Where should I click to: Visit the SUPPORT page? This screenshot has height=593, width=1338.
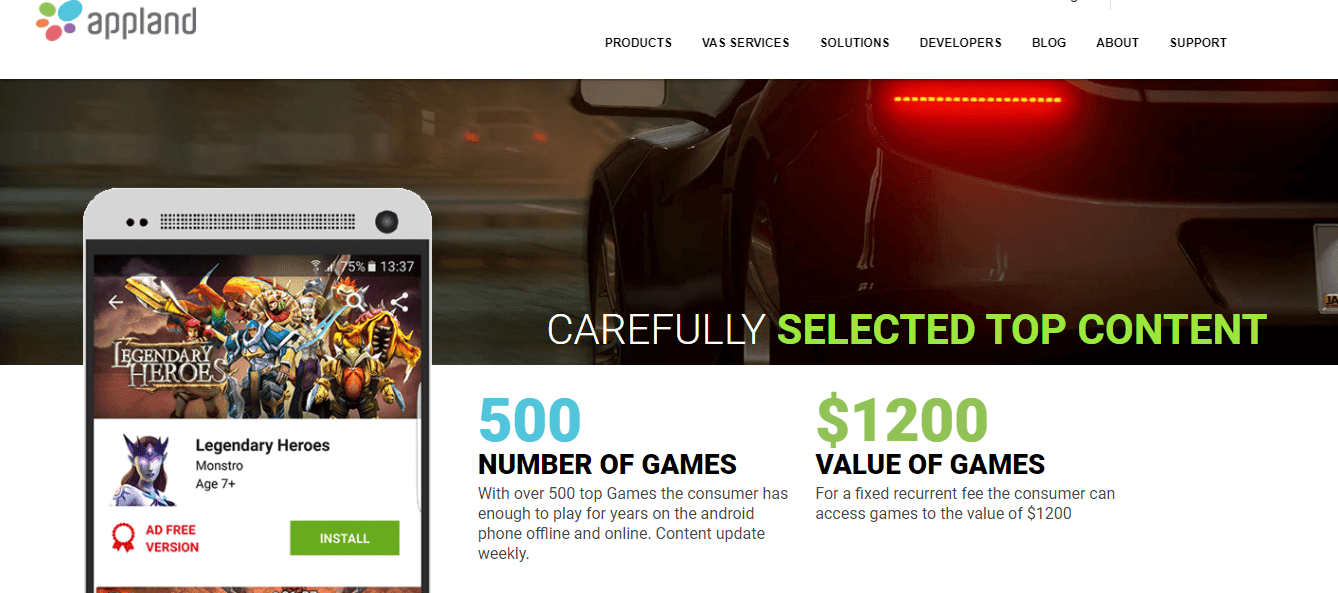click(x=1198, y=43)
